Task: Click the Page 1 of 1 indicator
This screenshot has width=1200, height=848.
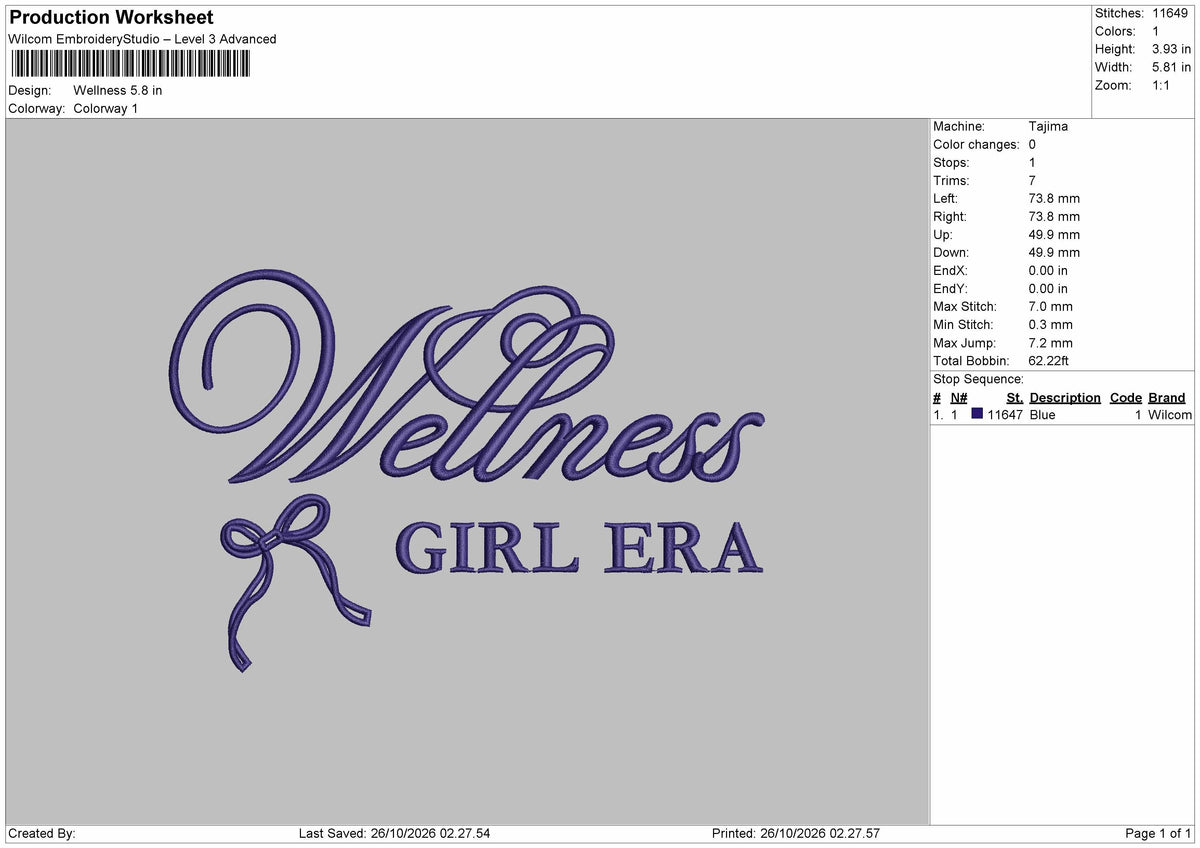Action: tap(1158, 833)
